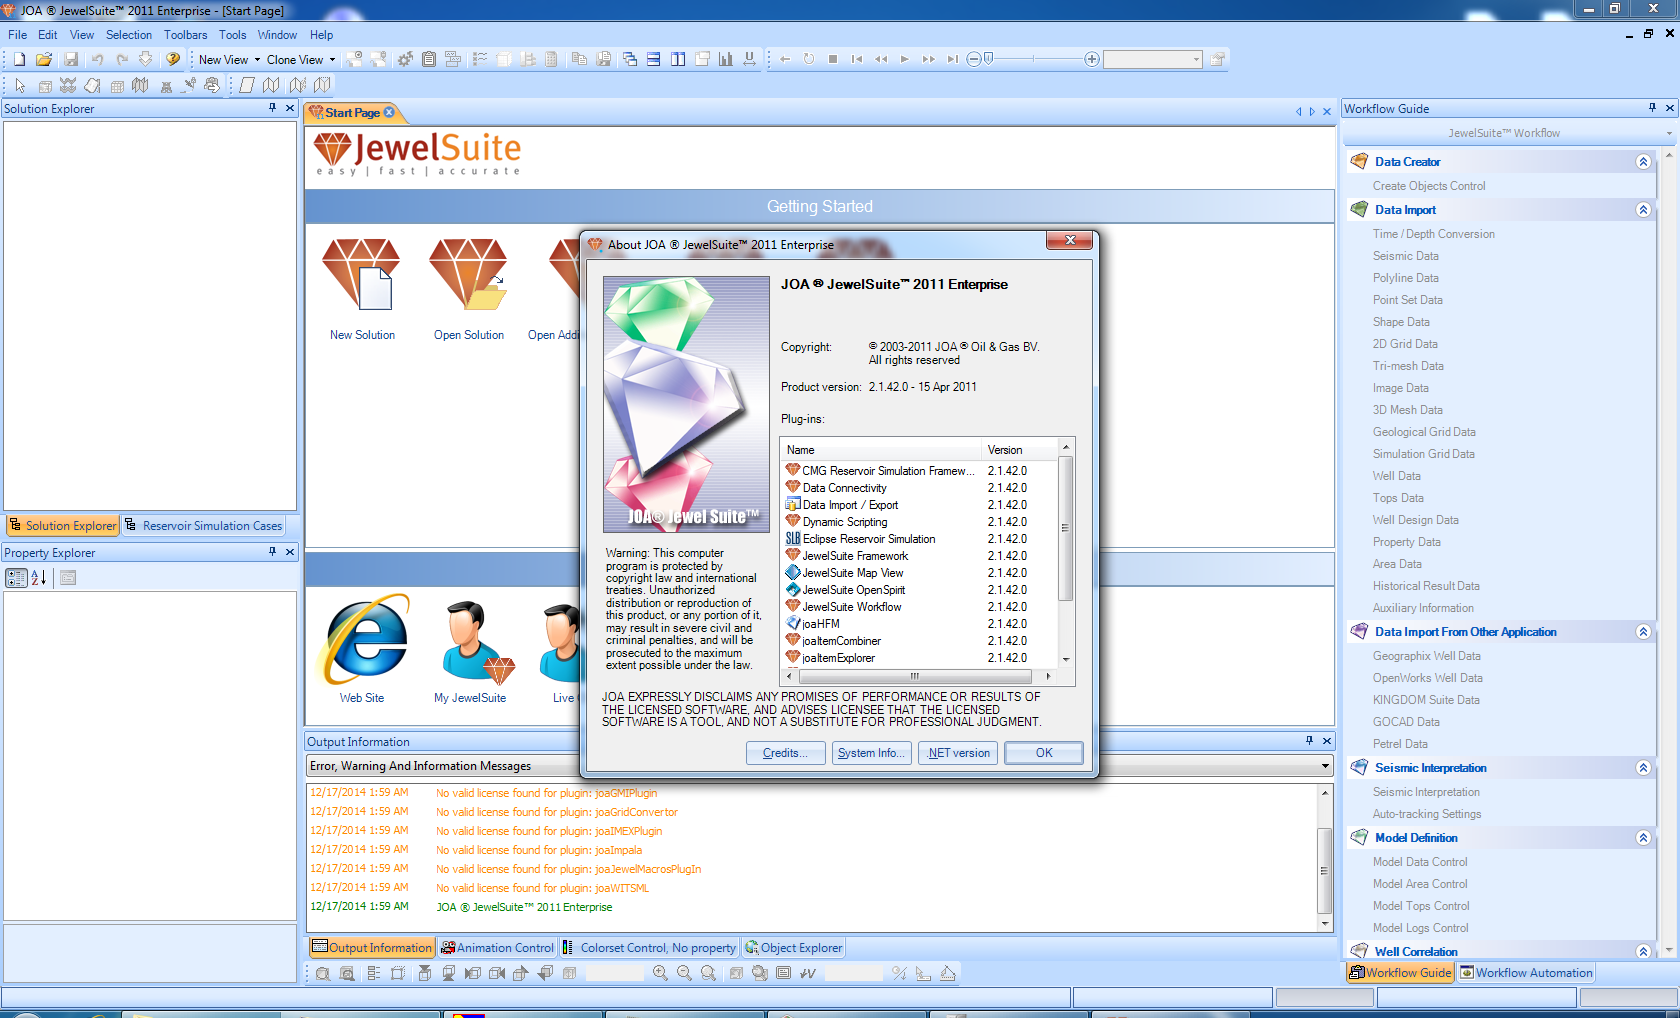
Task: Click the alphabetical sort icon in Property Explorer
Action: (39, 578)
